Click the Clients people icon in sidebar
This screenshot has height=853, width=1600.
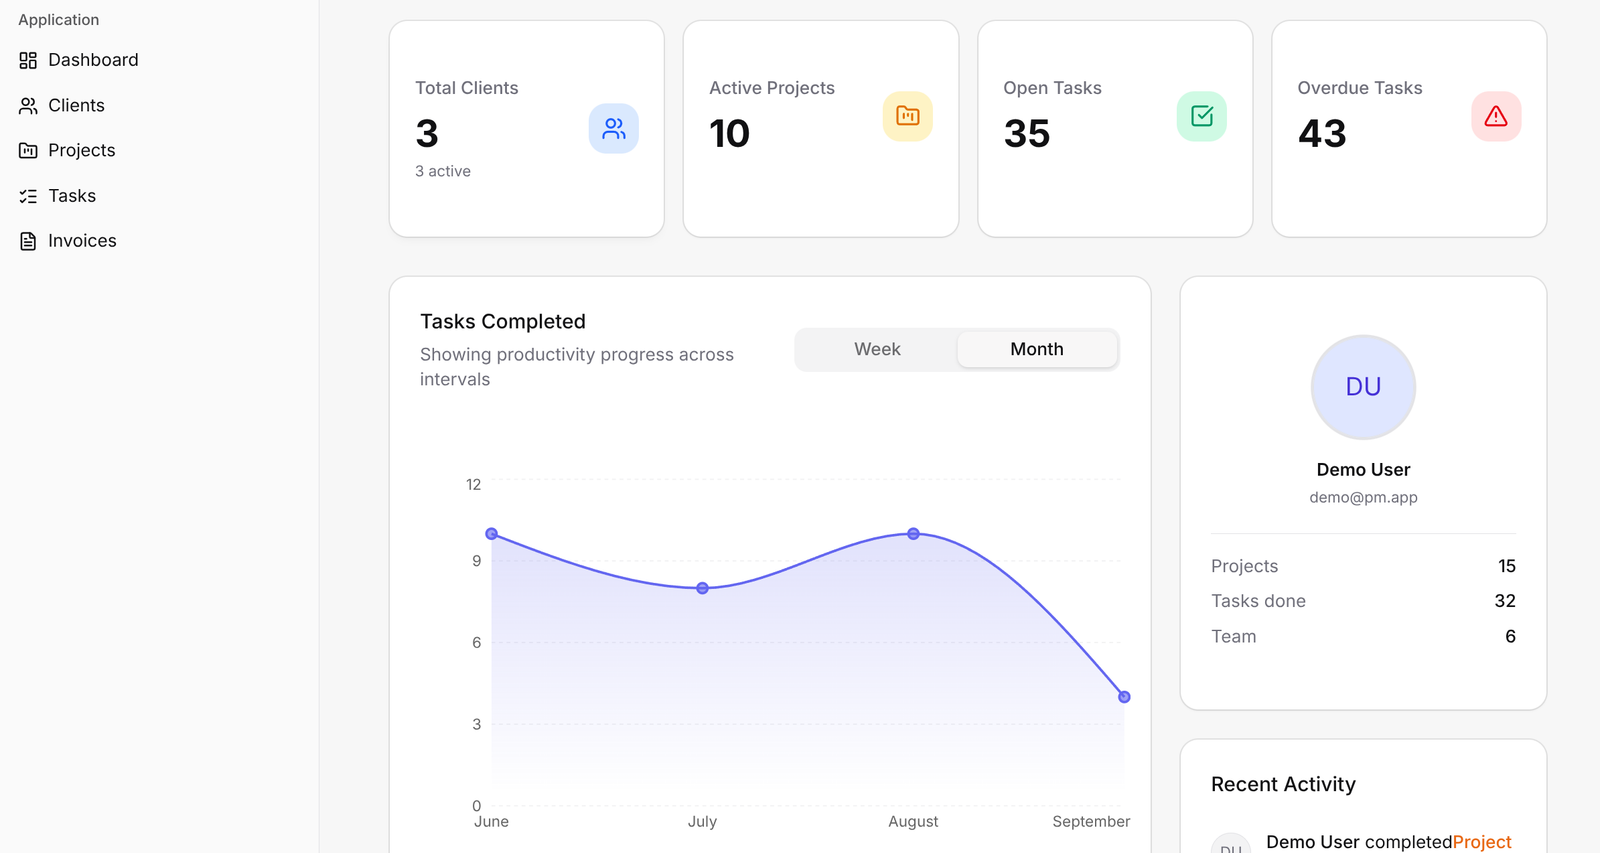tap(28, 105)
